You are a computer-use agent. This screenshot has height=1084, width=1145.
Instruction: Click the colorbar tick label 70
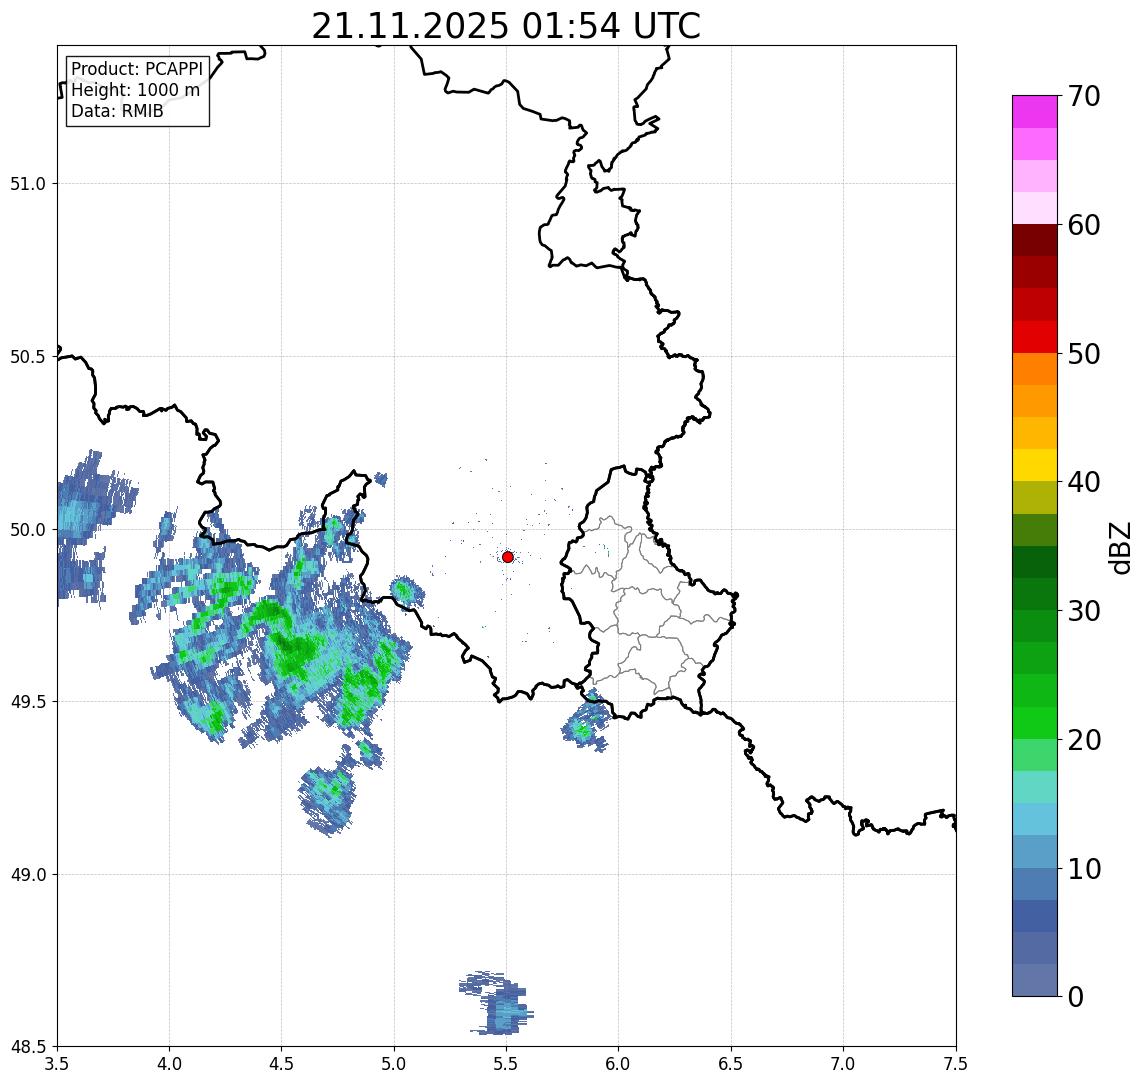pyautogui.click(x=1084, y=96)
